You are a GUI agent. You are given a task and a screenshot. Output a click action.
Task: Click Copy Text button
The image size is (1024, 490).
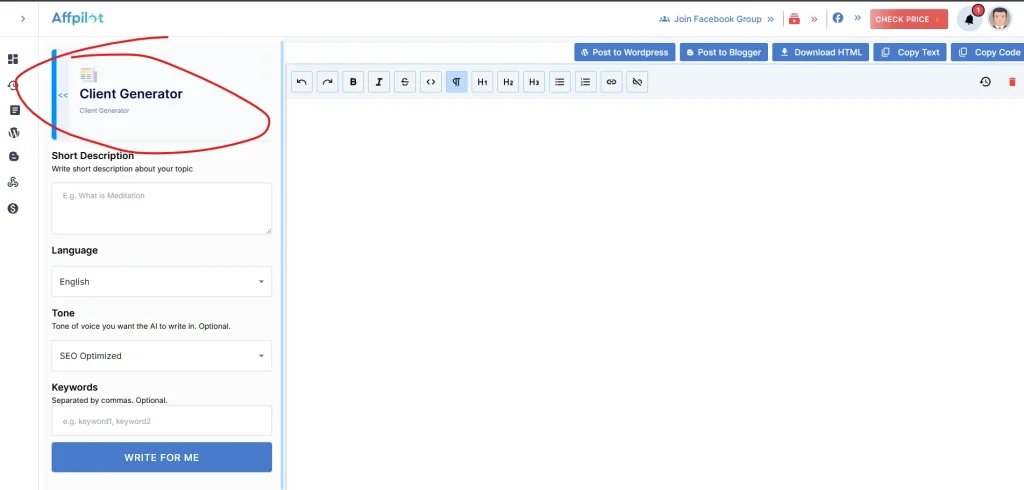tap(910, 52)
